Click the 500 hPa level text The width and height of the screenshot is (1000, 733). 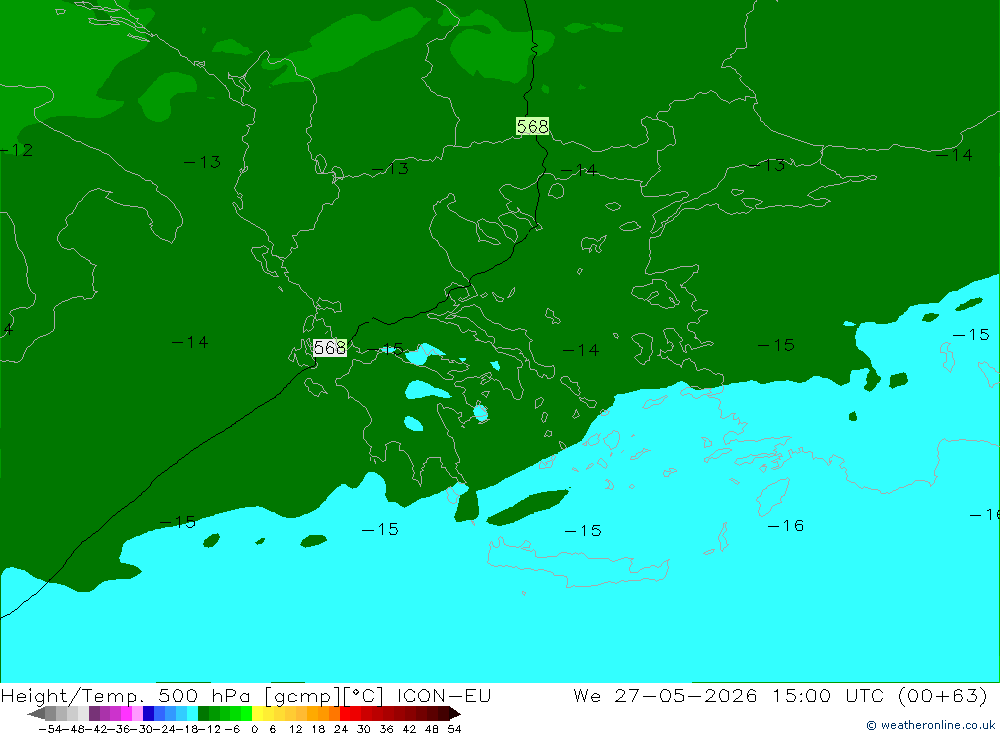point(204,695)
